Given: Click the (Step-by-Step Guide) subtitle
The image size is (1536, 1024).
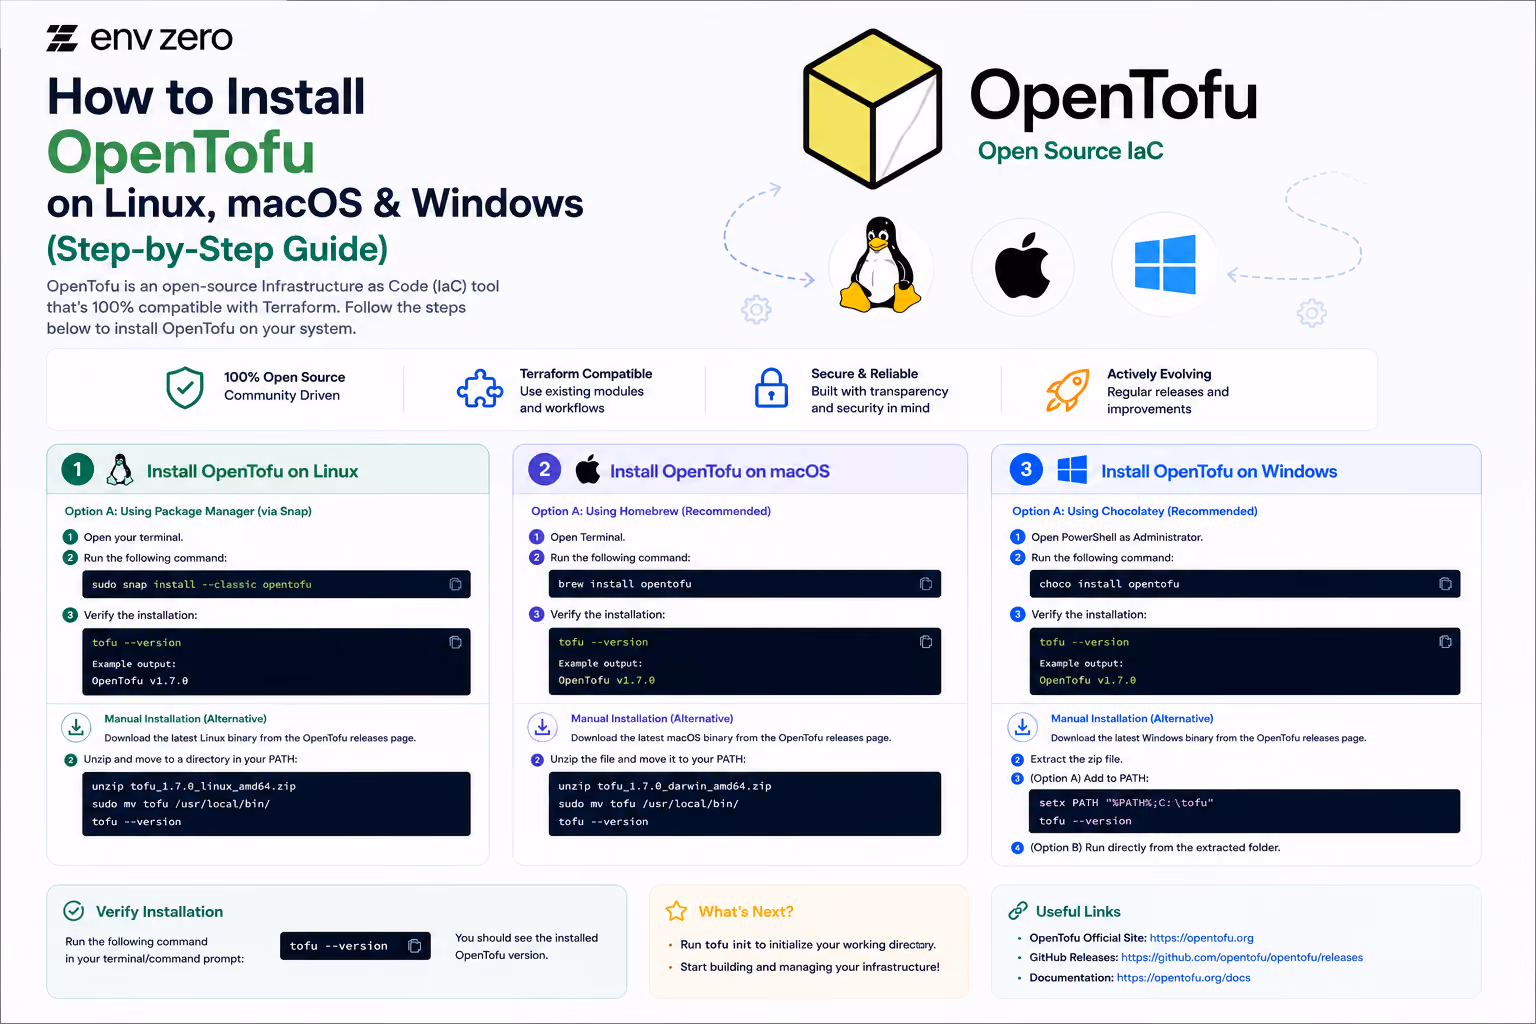Looking at the screenshot, I should point(217,248).
